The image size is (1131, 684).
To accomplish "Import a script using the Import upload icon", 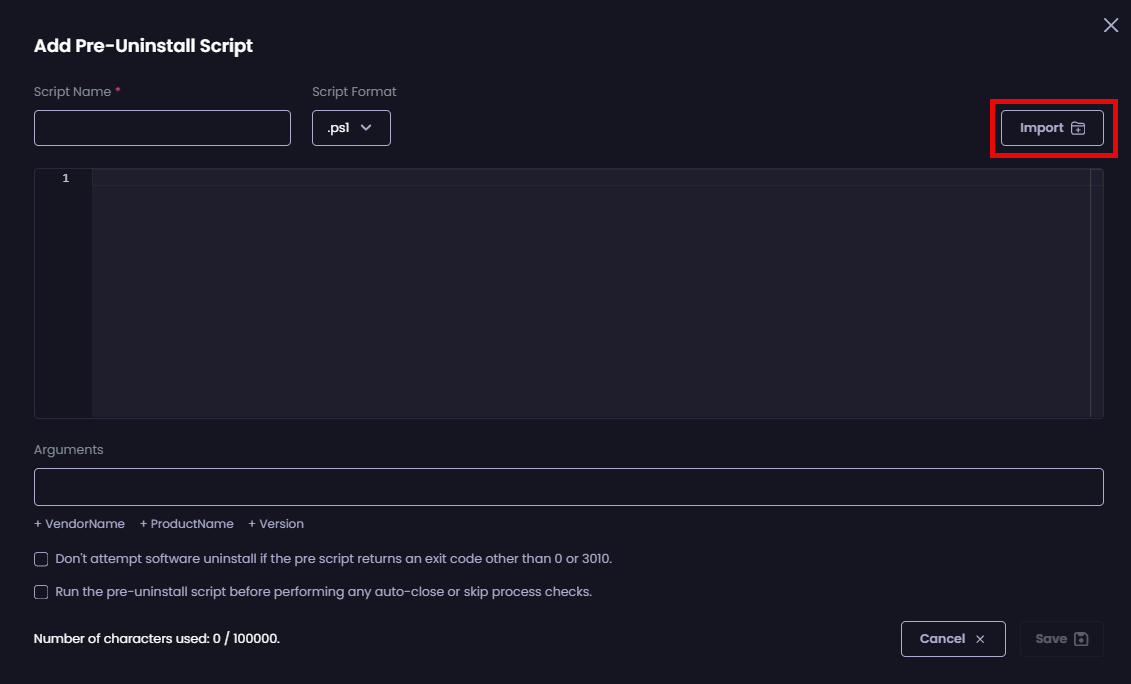I will pos(1078,127).
